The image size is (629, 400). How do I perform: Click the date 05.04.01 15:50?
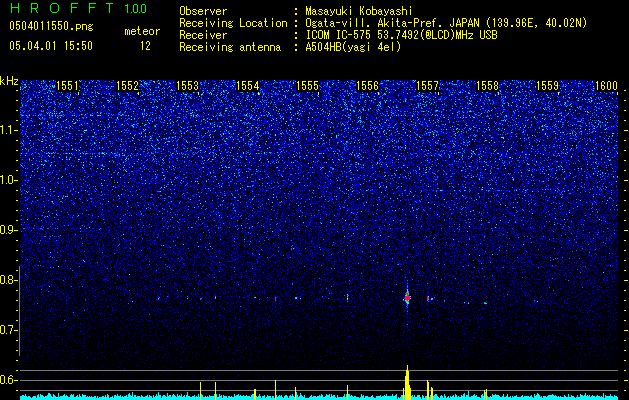coord(51,46)
